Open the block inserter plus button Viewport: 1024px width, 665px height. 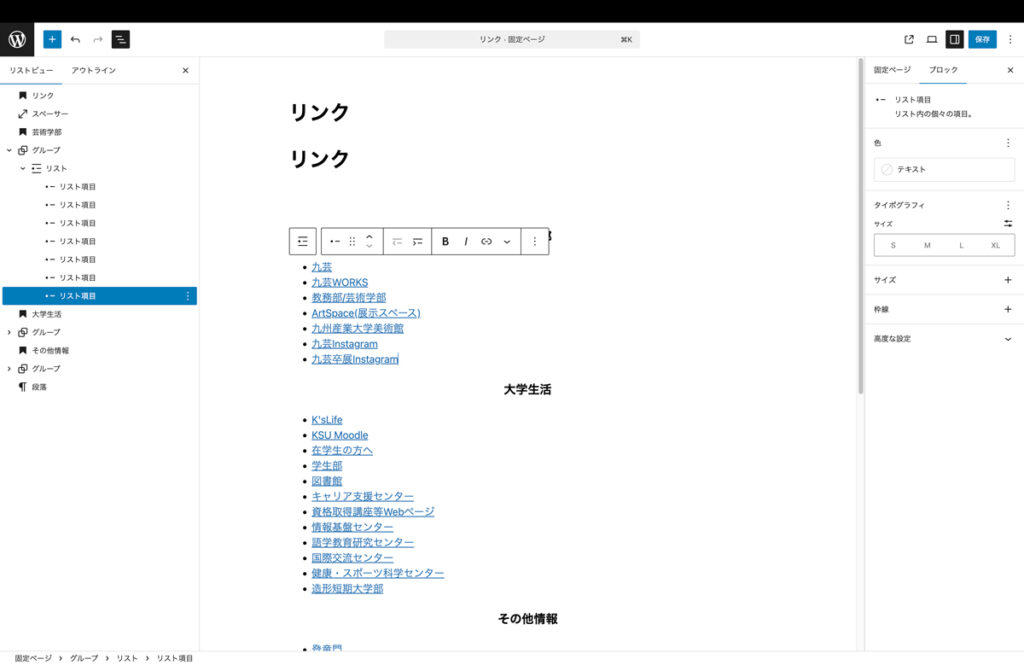[52, 39]
